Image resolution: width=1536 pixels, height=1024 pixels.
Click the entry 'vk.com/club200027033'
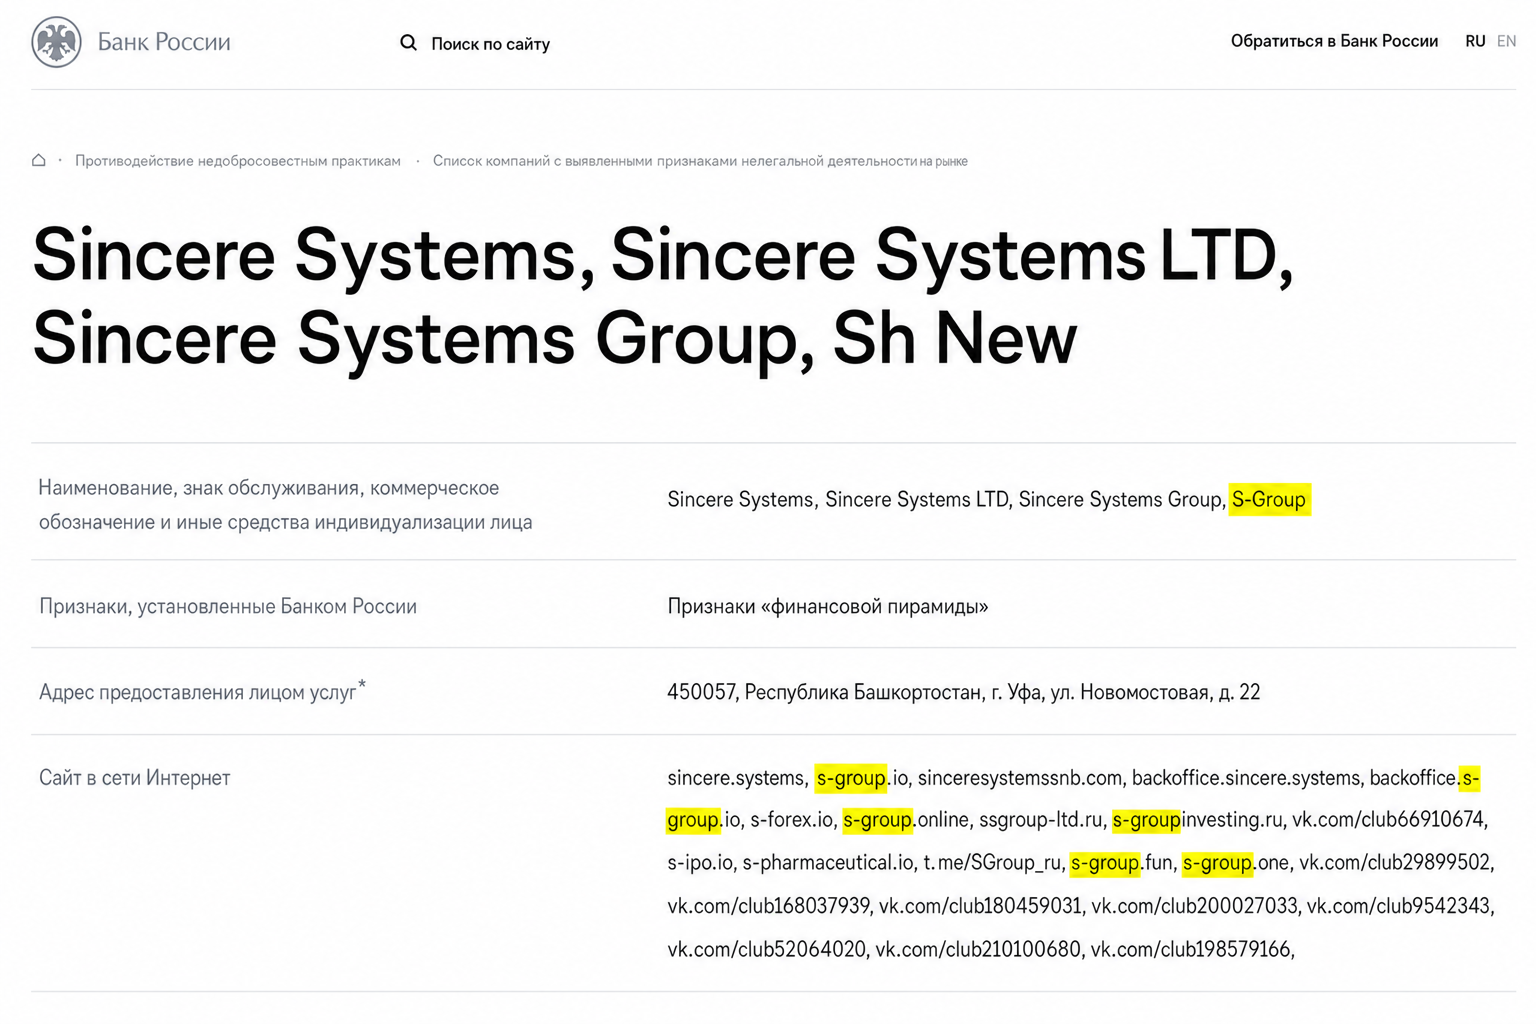(1194, 906)
